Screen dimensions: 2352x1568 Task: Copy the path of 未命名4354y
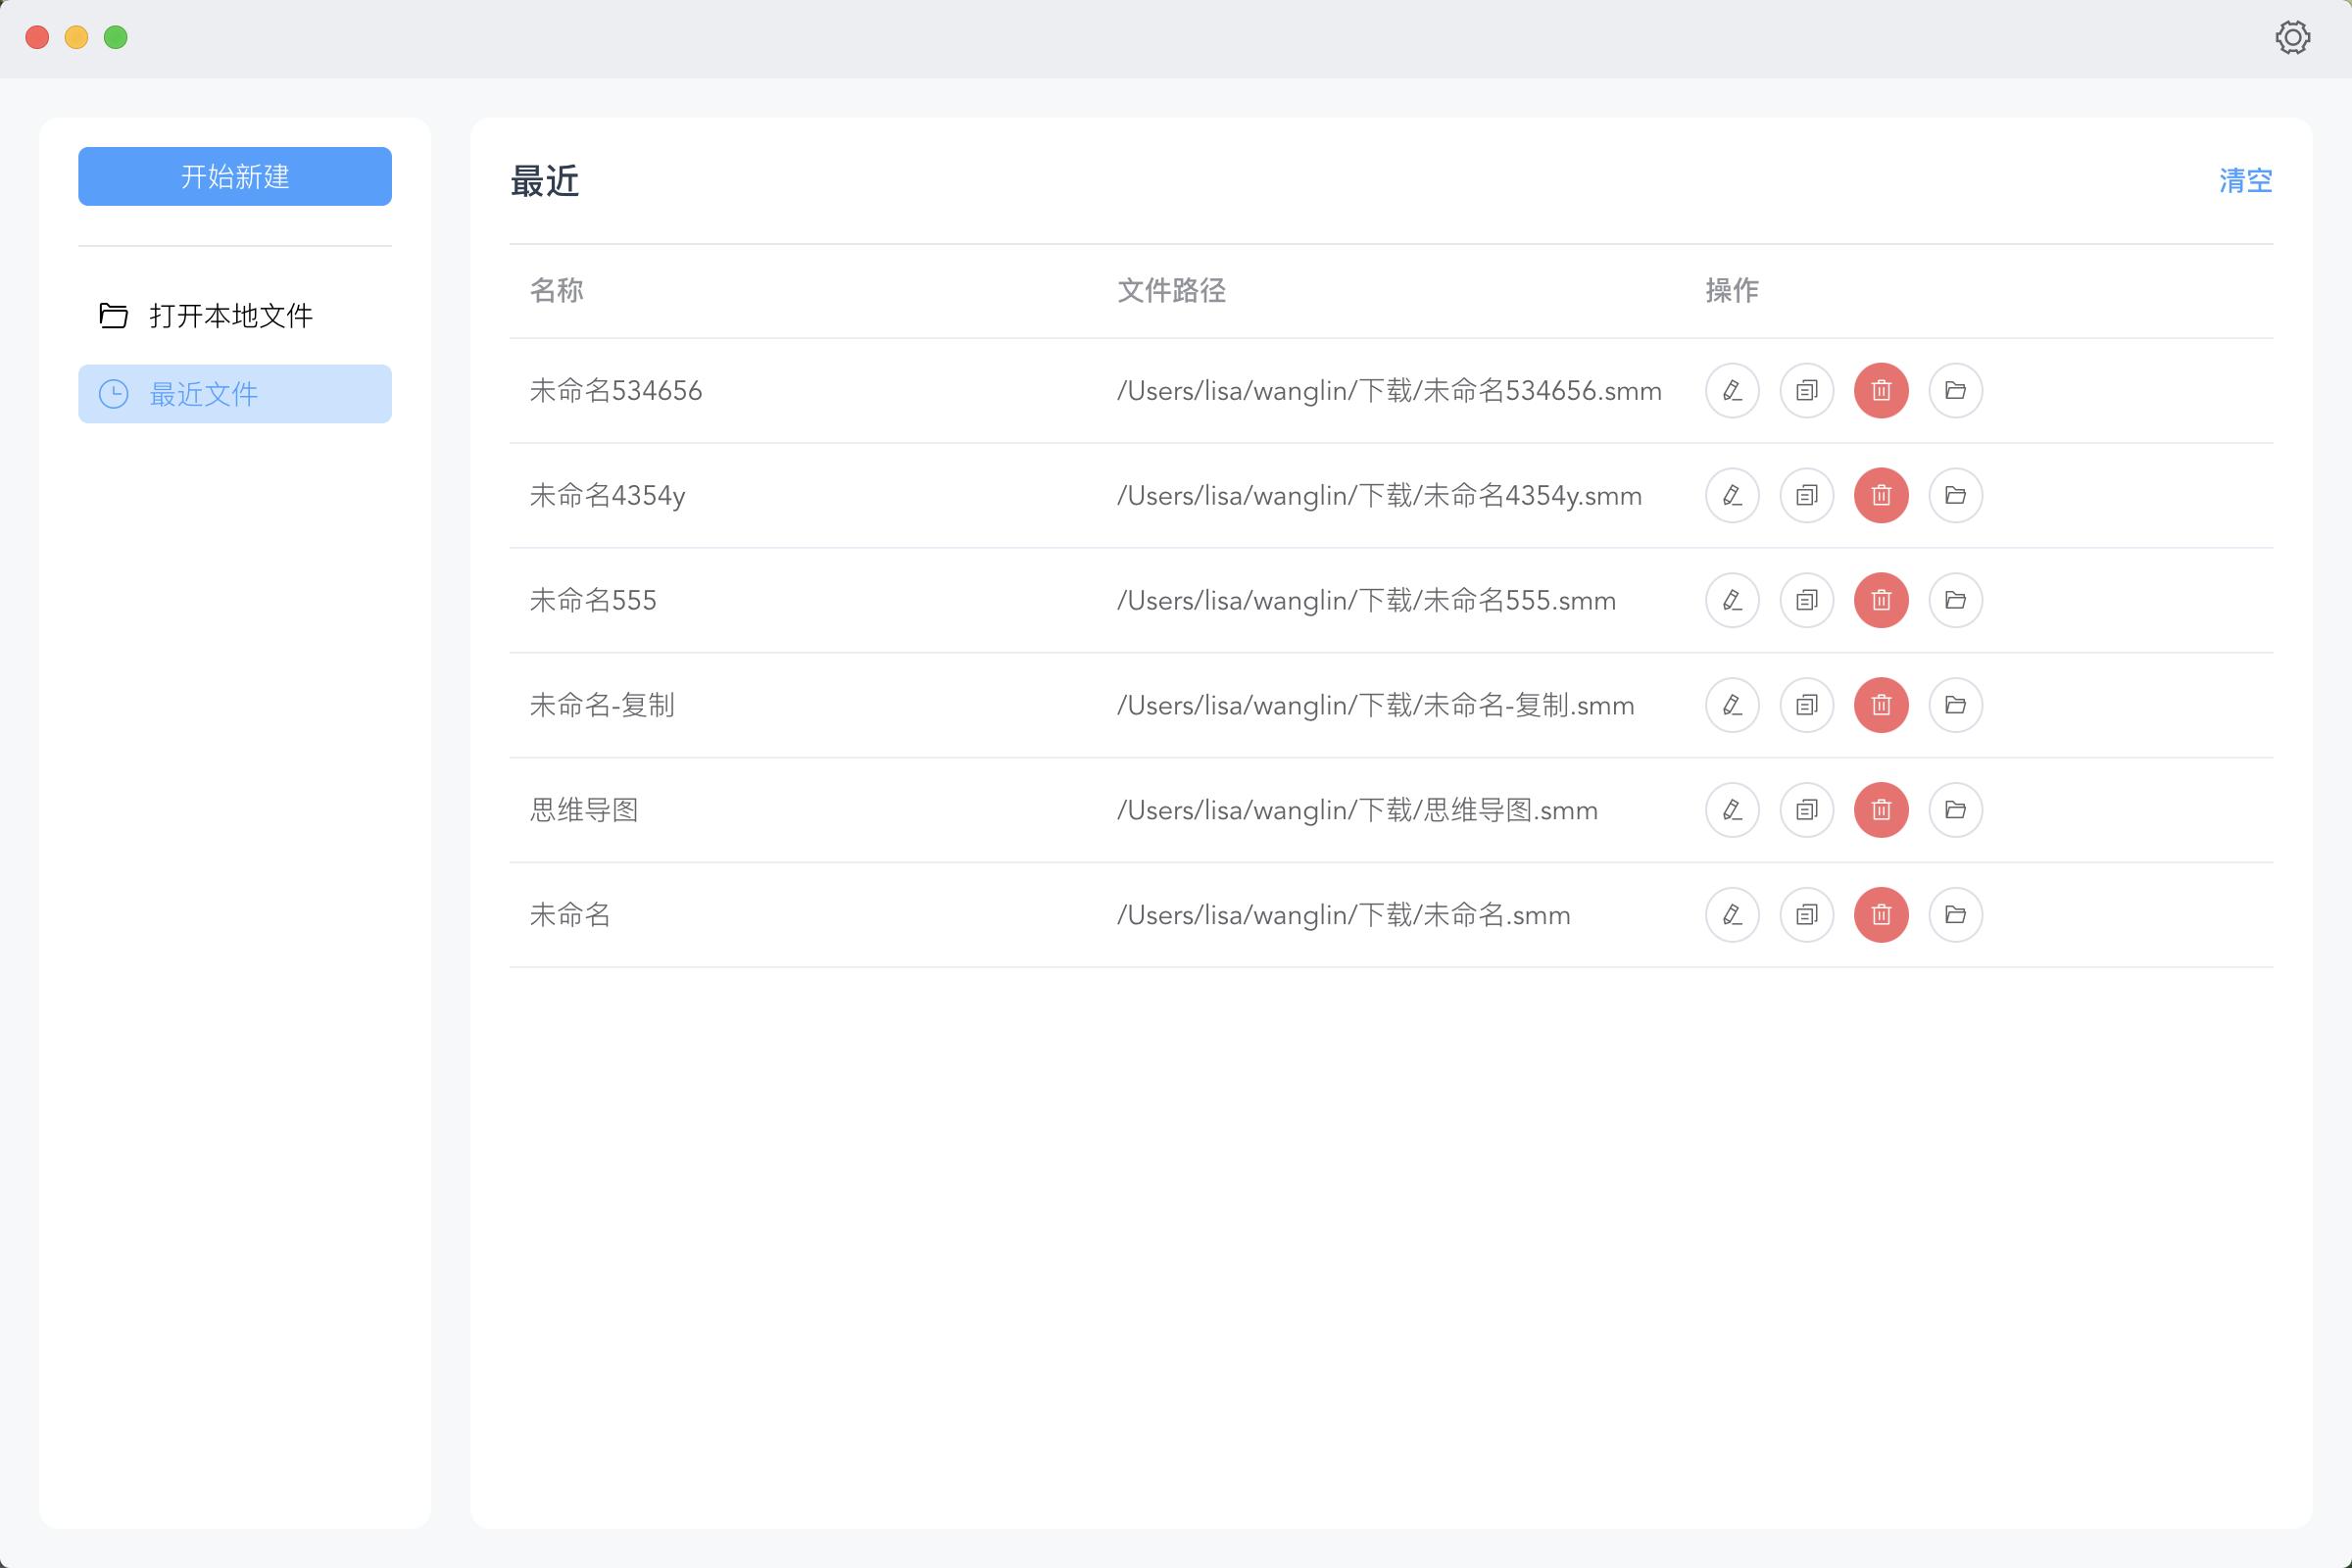[1806, 495]
